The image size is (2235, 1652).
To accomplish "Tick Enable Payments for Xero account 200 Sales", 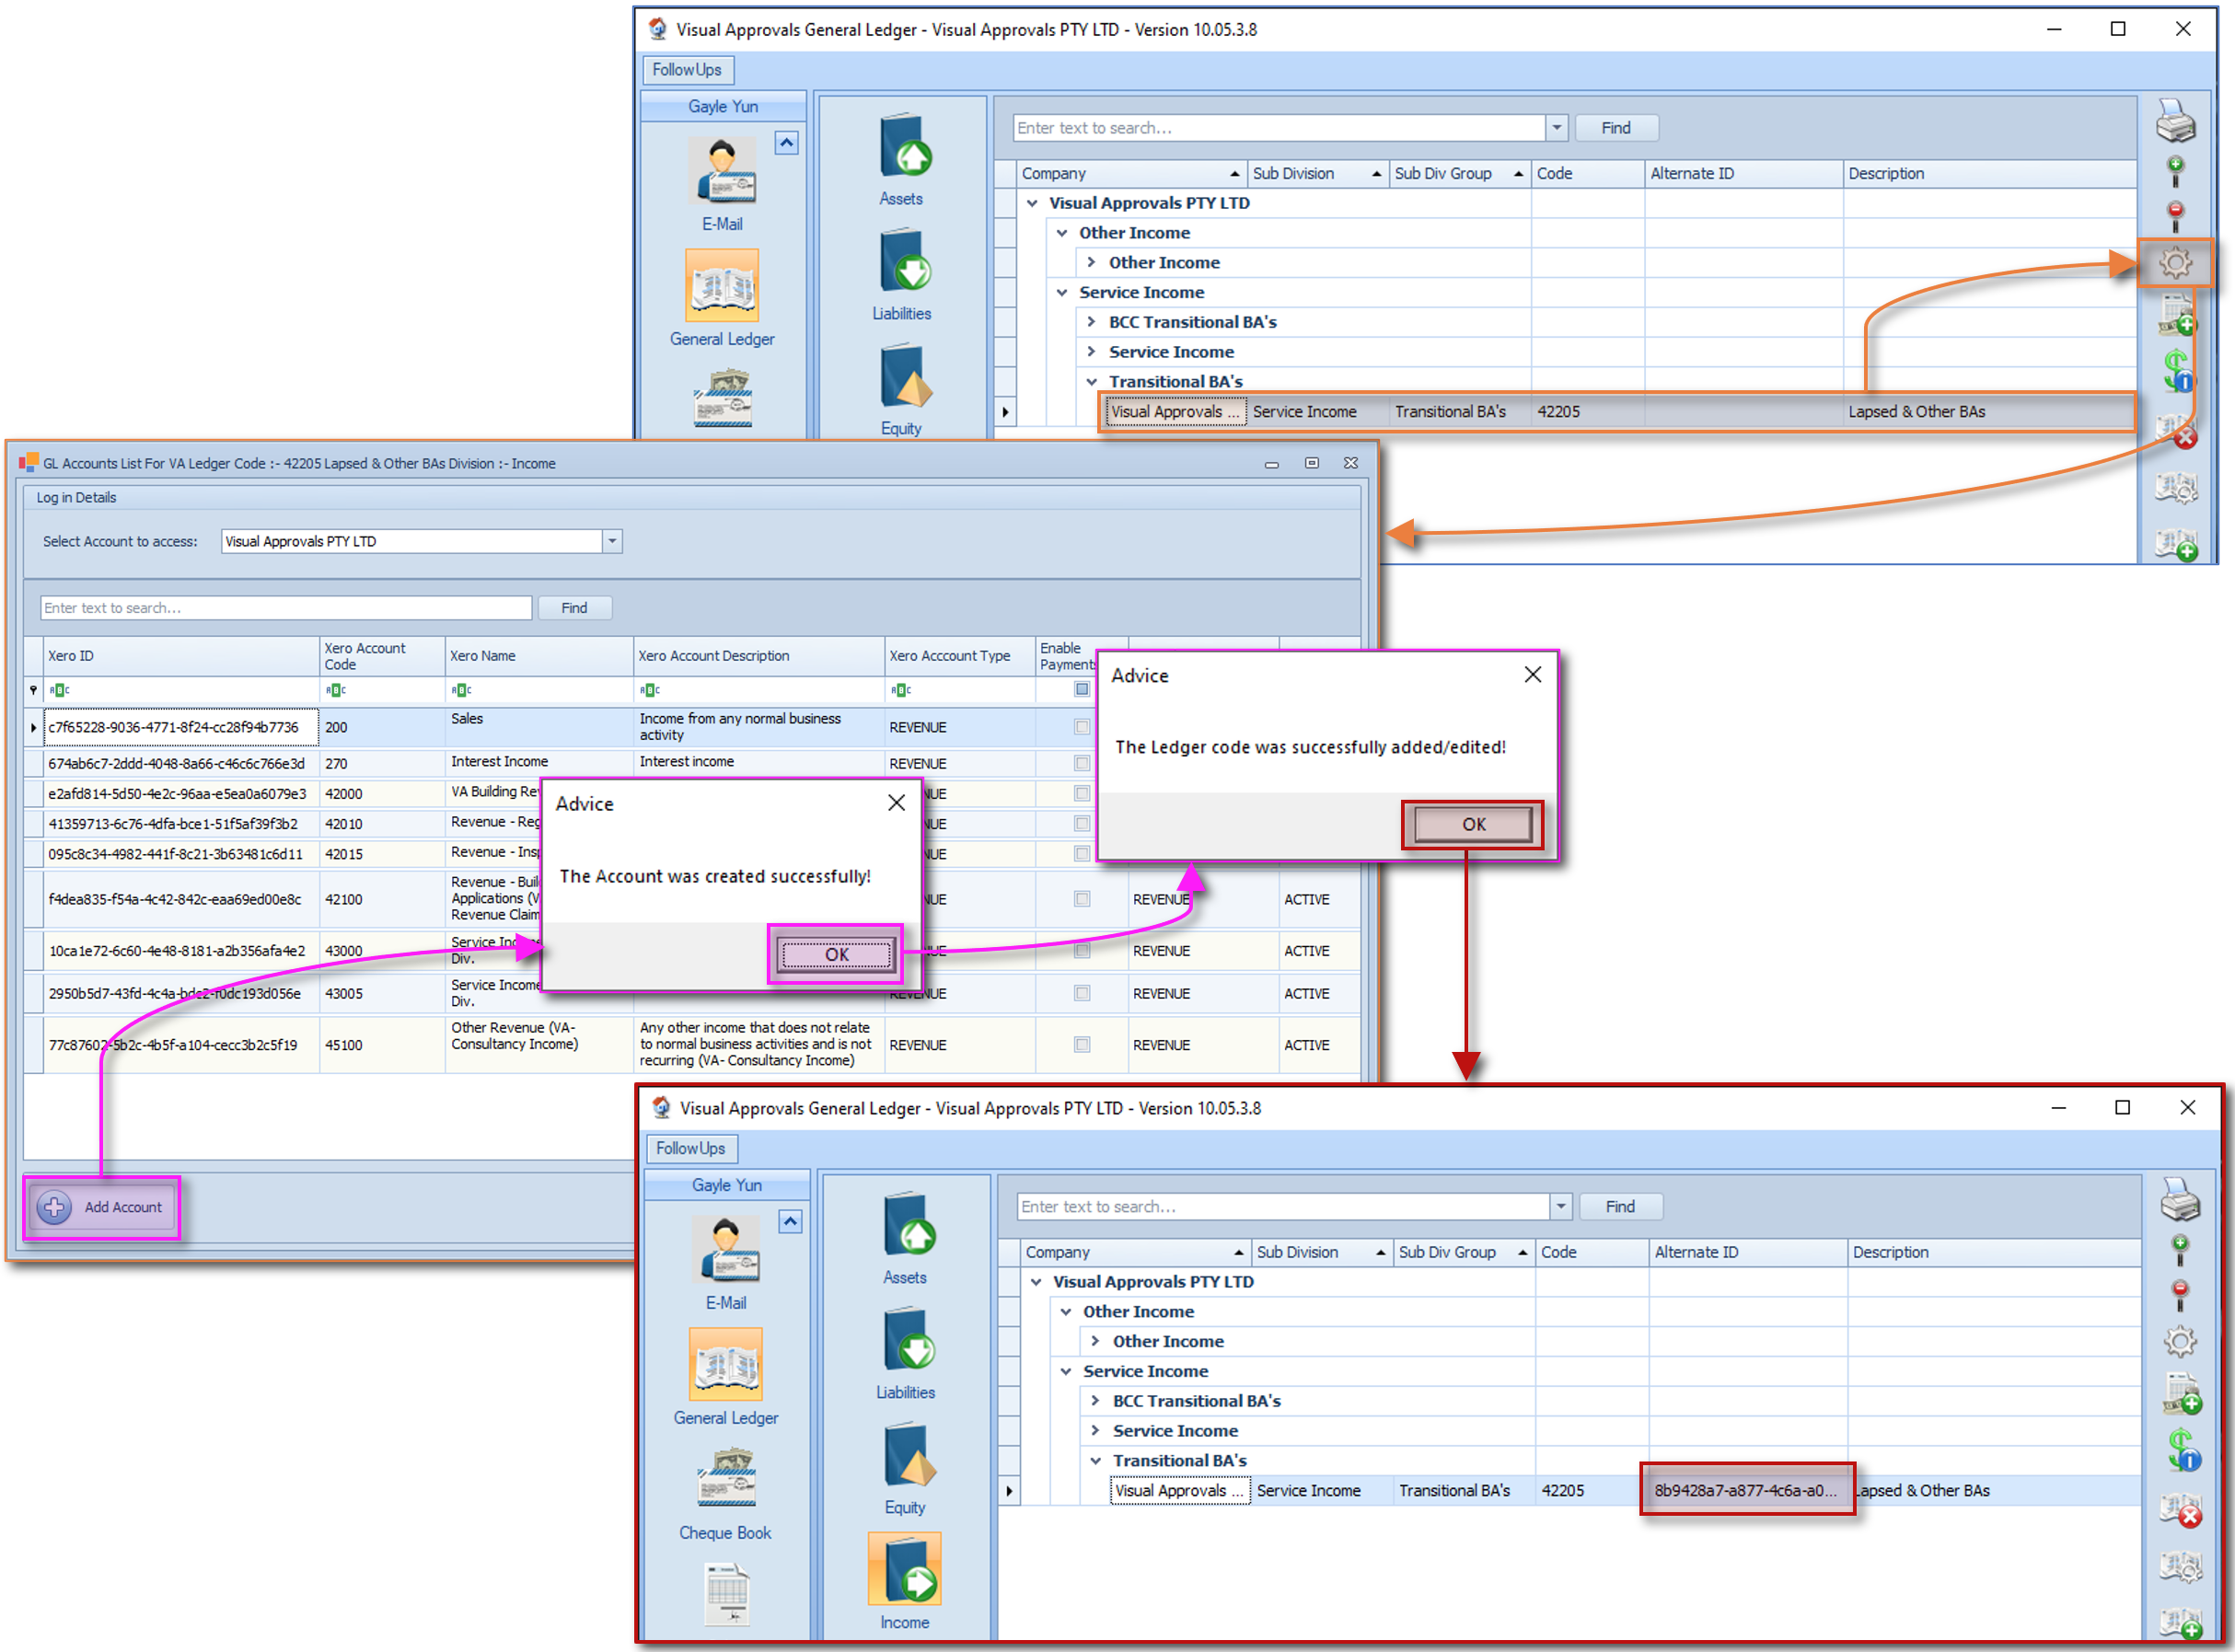I will point(1081,727).
